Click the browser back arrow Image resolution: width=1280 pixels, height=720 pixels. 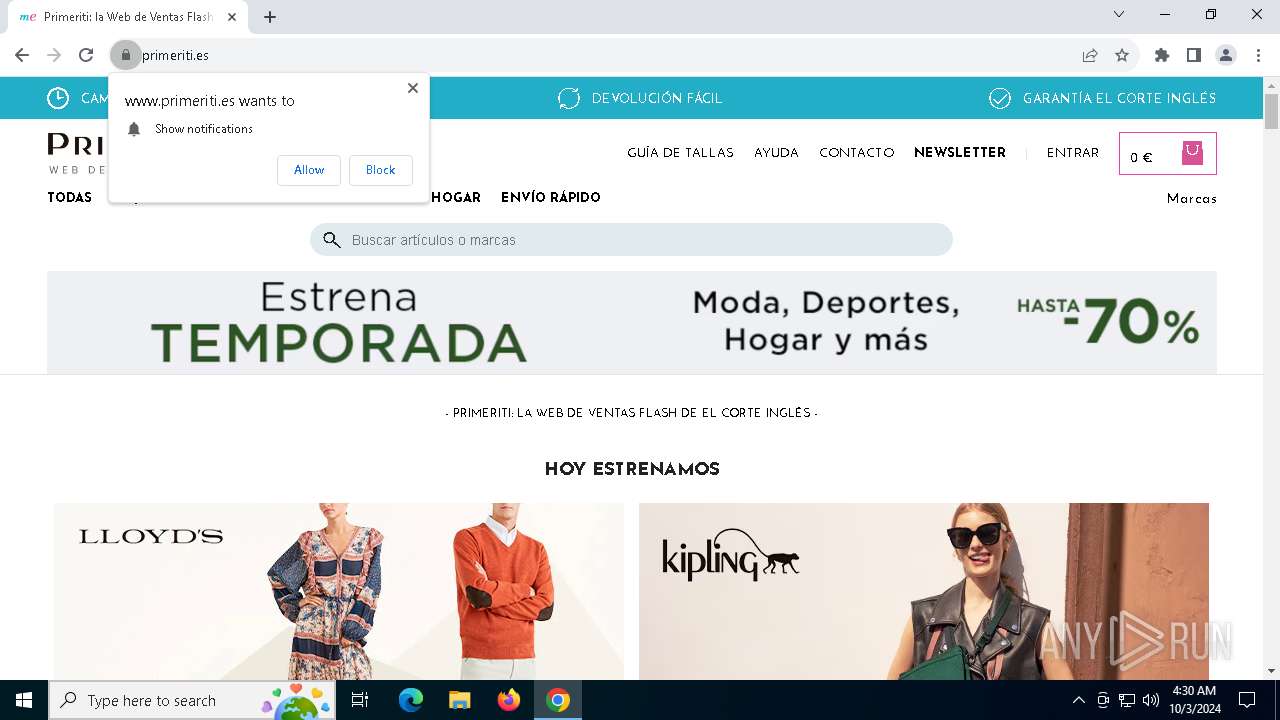(x=22, y=55)
